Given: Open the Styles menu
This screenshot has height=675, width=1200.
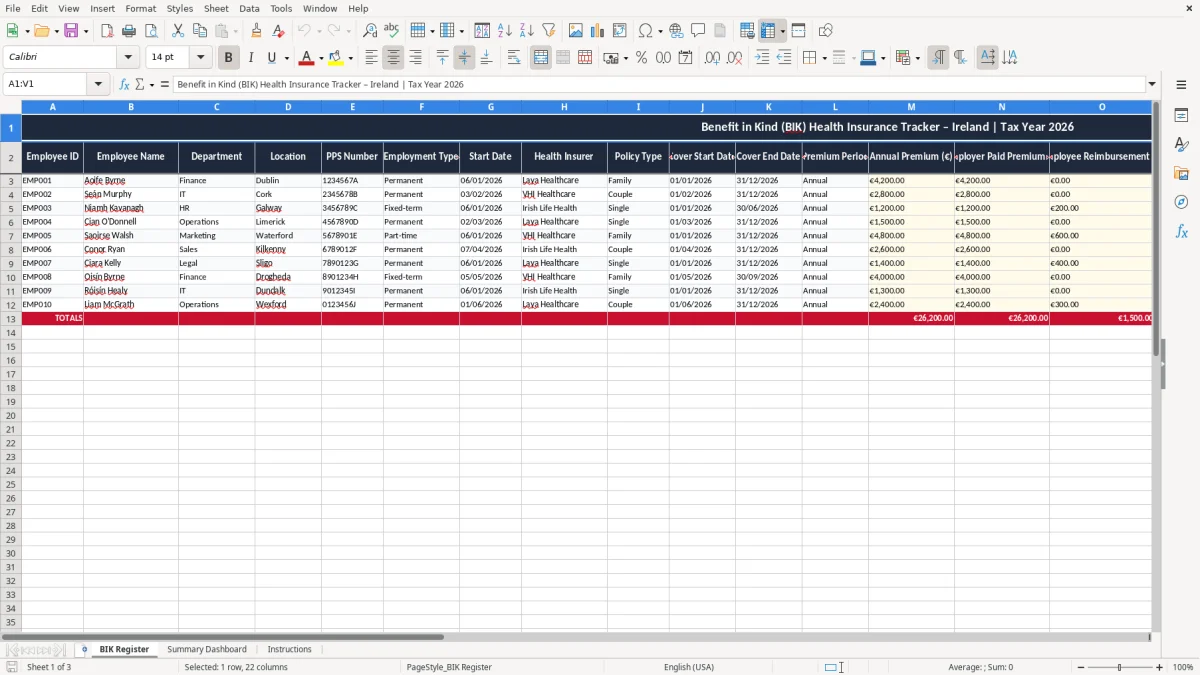Looking at the screenshot, I should (180, 8).
